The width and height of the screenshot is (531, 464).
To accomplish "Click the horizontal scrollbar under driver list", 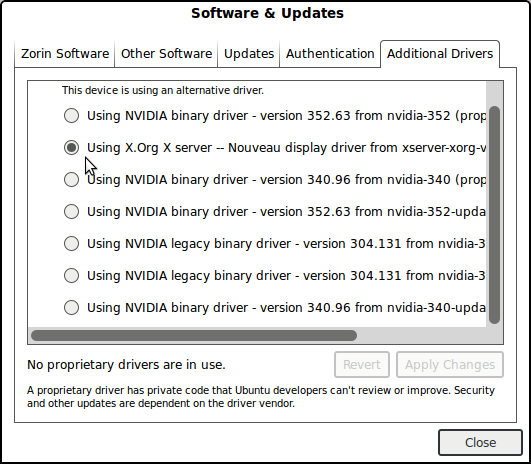I will coord(194,336).
